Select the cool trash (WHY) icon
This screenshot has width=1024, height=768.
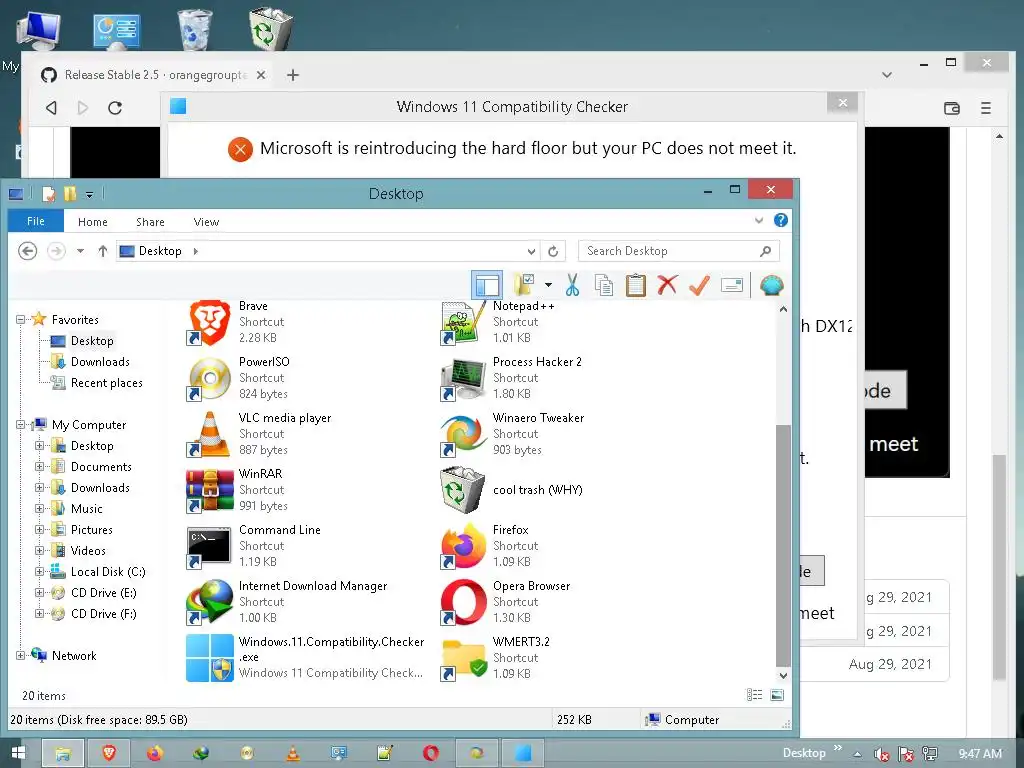pos(464,490)
